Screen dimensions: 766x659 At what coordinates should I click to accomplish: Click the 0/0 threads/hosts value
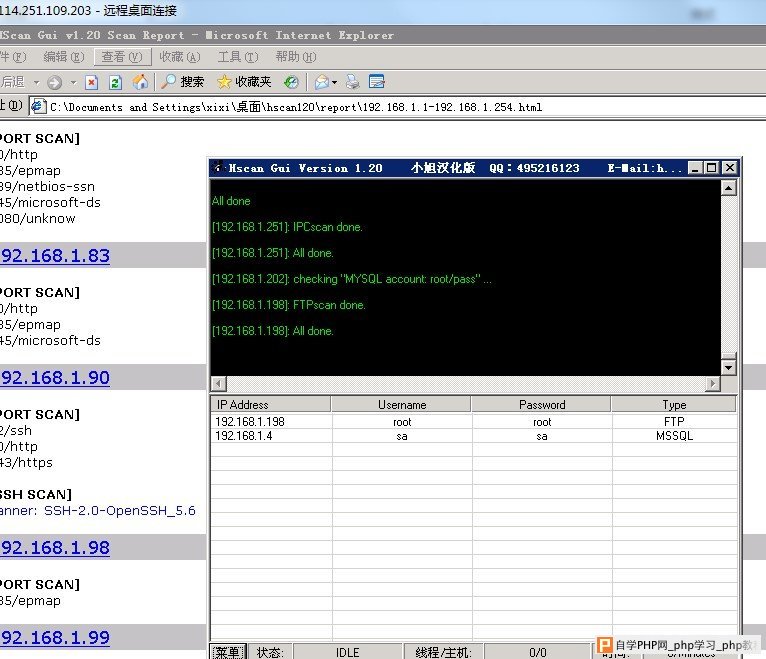tap(537, 652)
